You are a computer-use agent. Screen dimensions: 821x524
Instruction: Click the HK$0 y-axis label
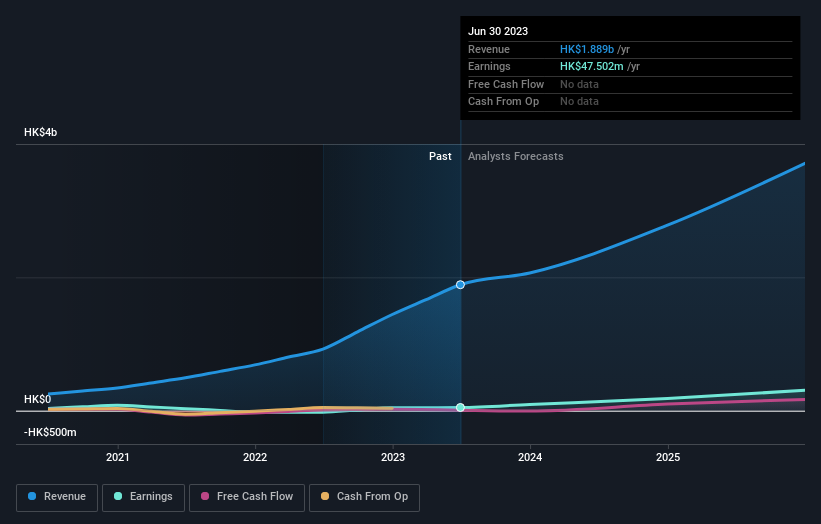click(38, 399)
